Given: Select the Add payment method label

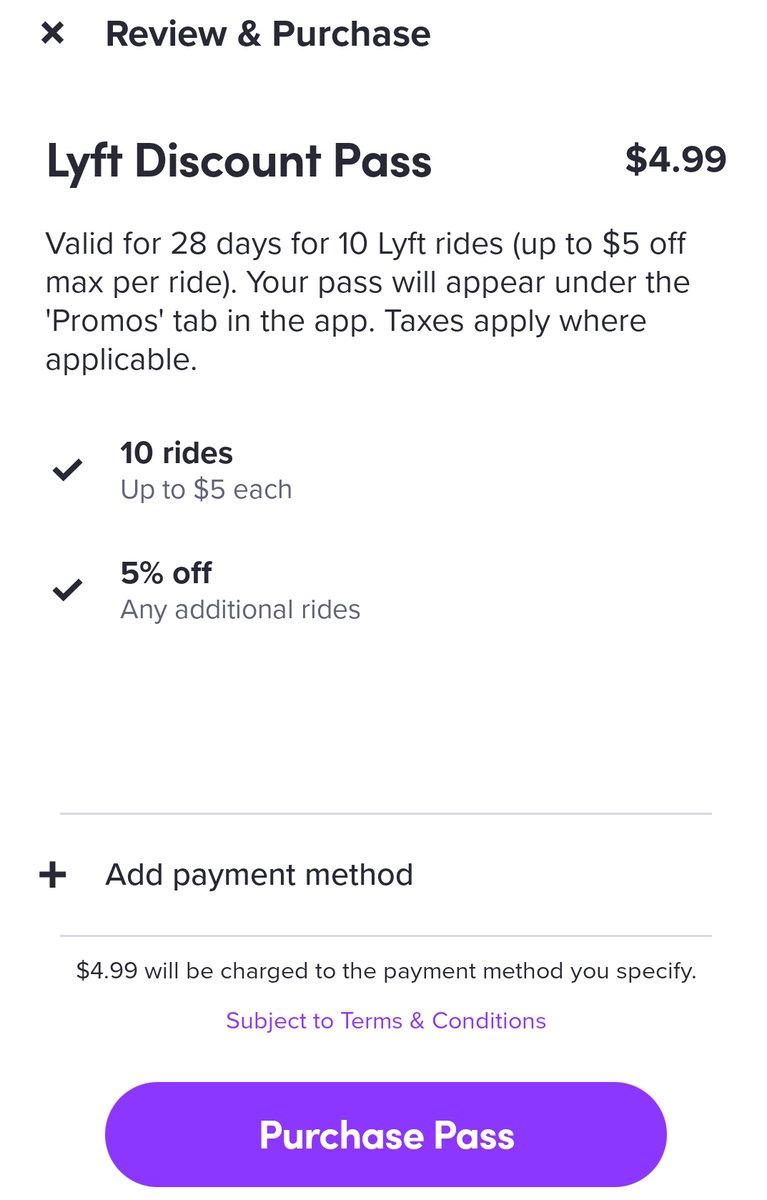Looking at the screenshot, I should coord(259,875).
